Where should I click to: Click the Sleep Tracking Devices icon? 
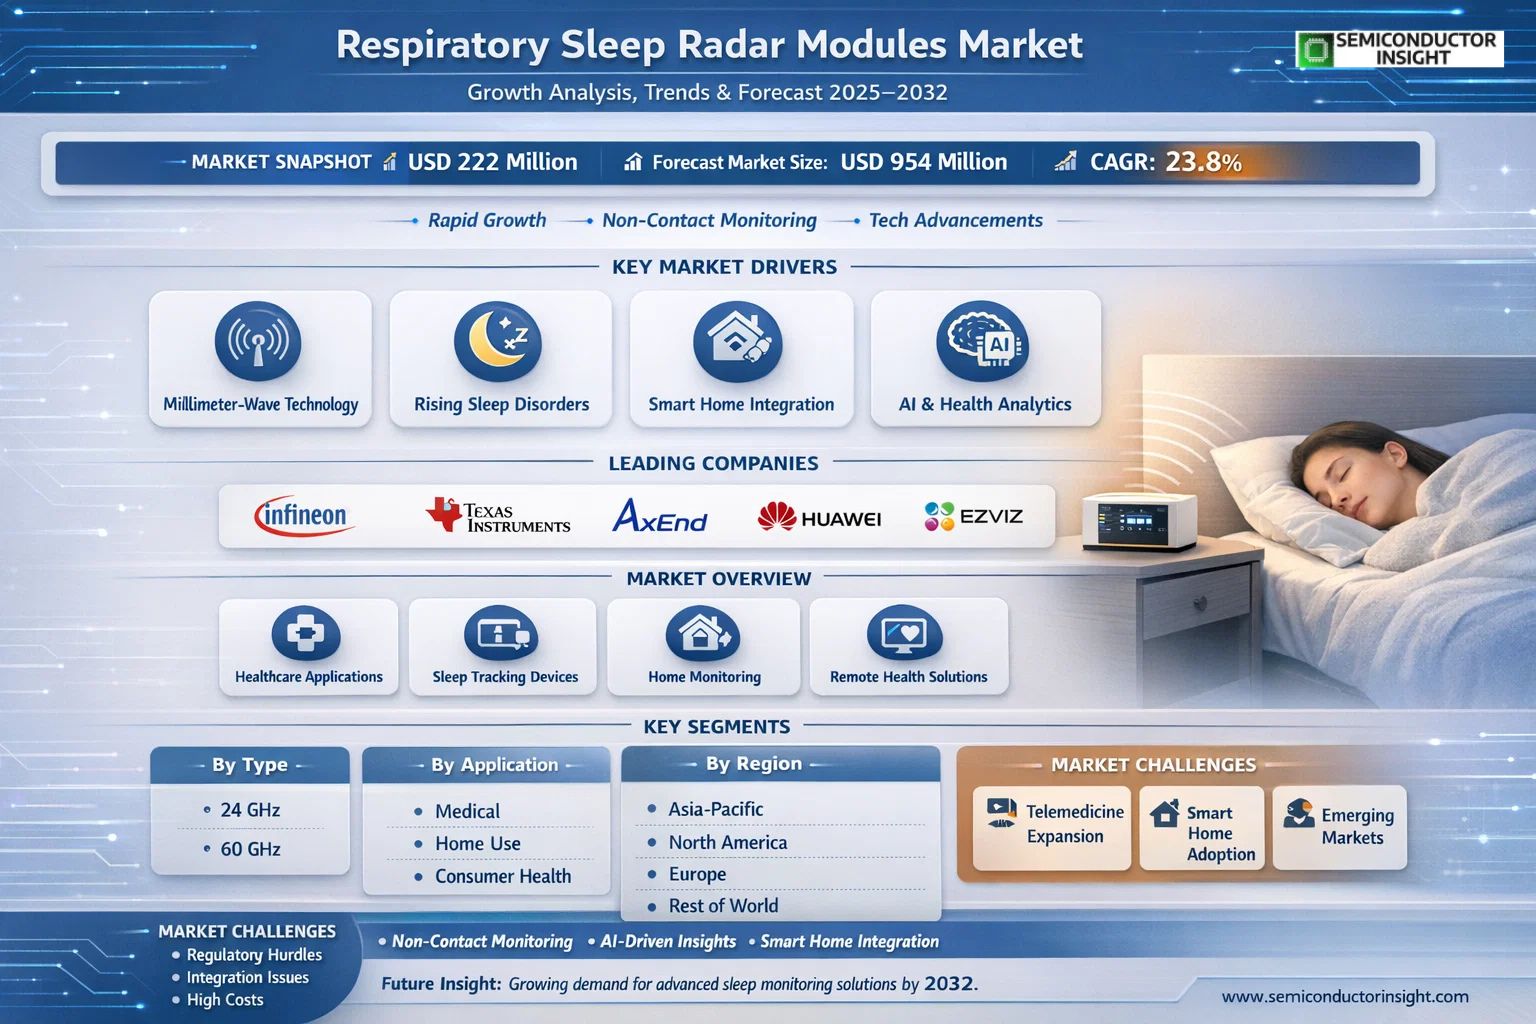click(501, 633)
